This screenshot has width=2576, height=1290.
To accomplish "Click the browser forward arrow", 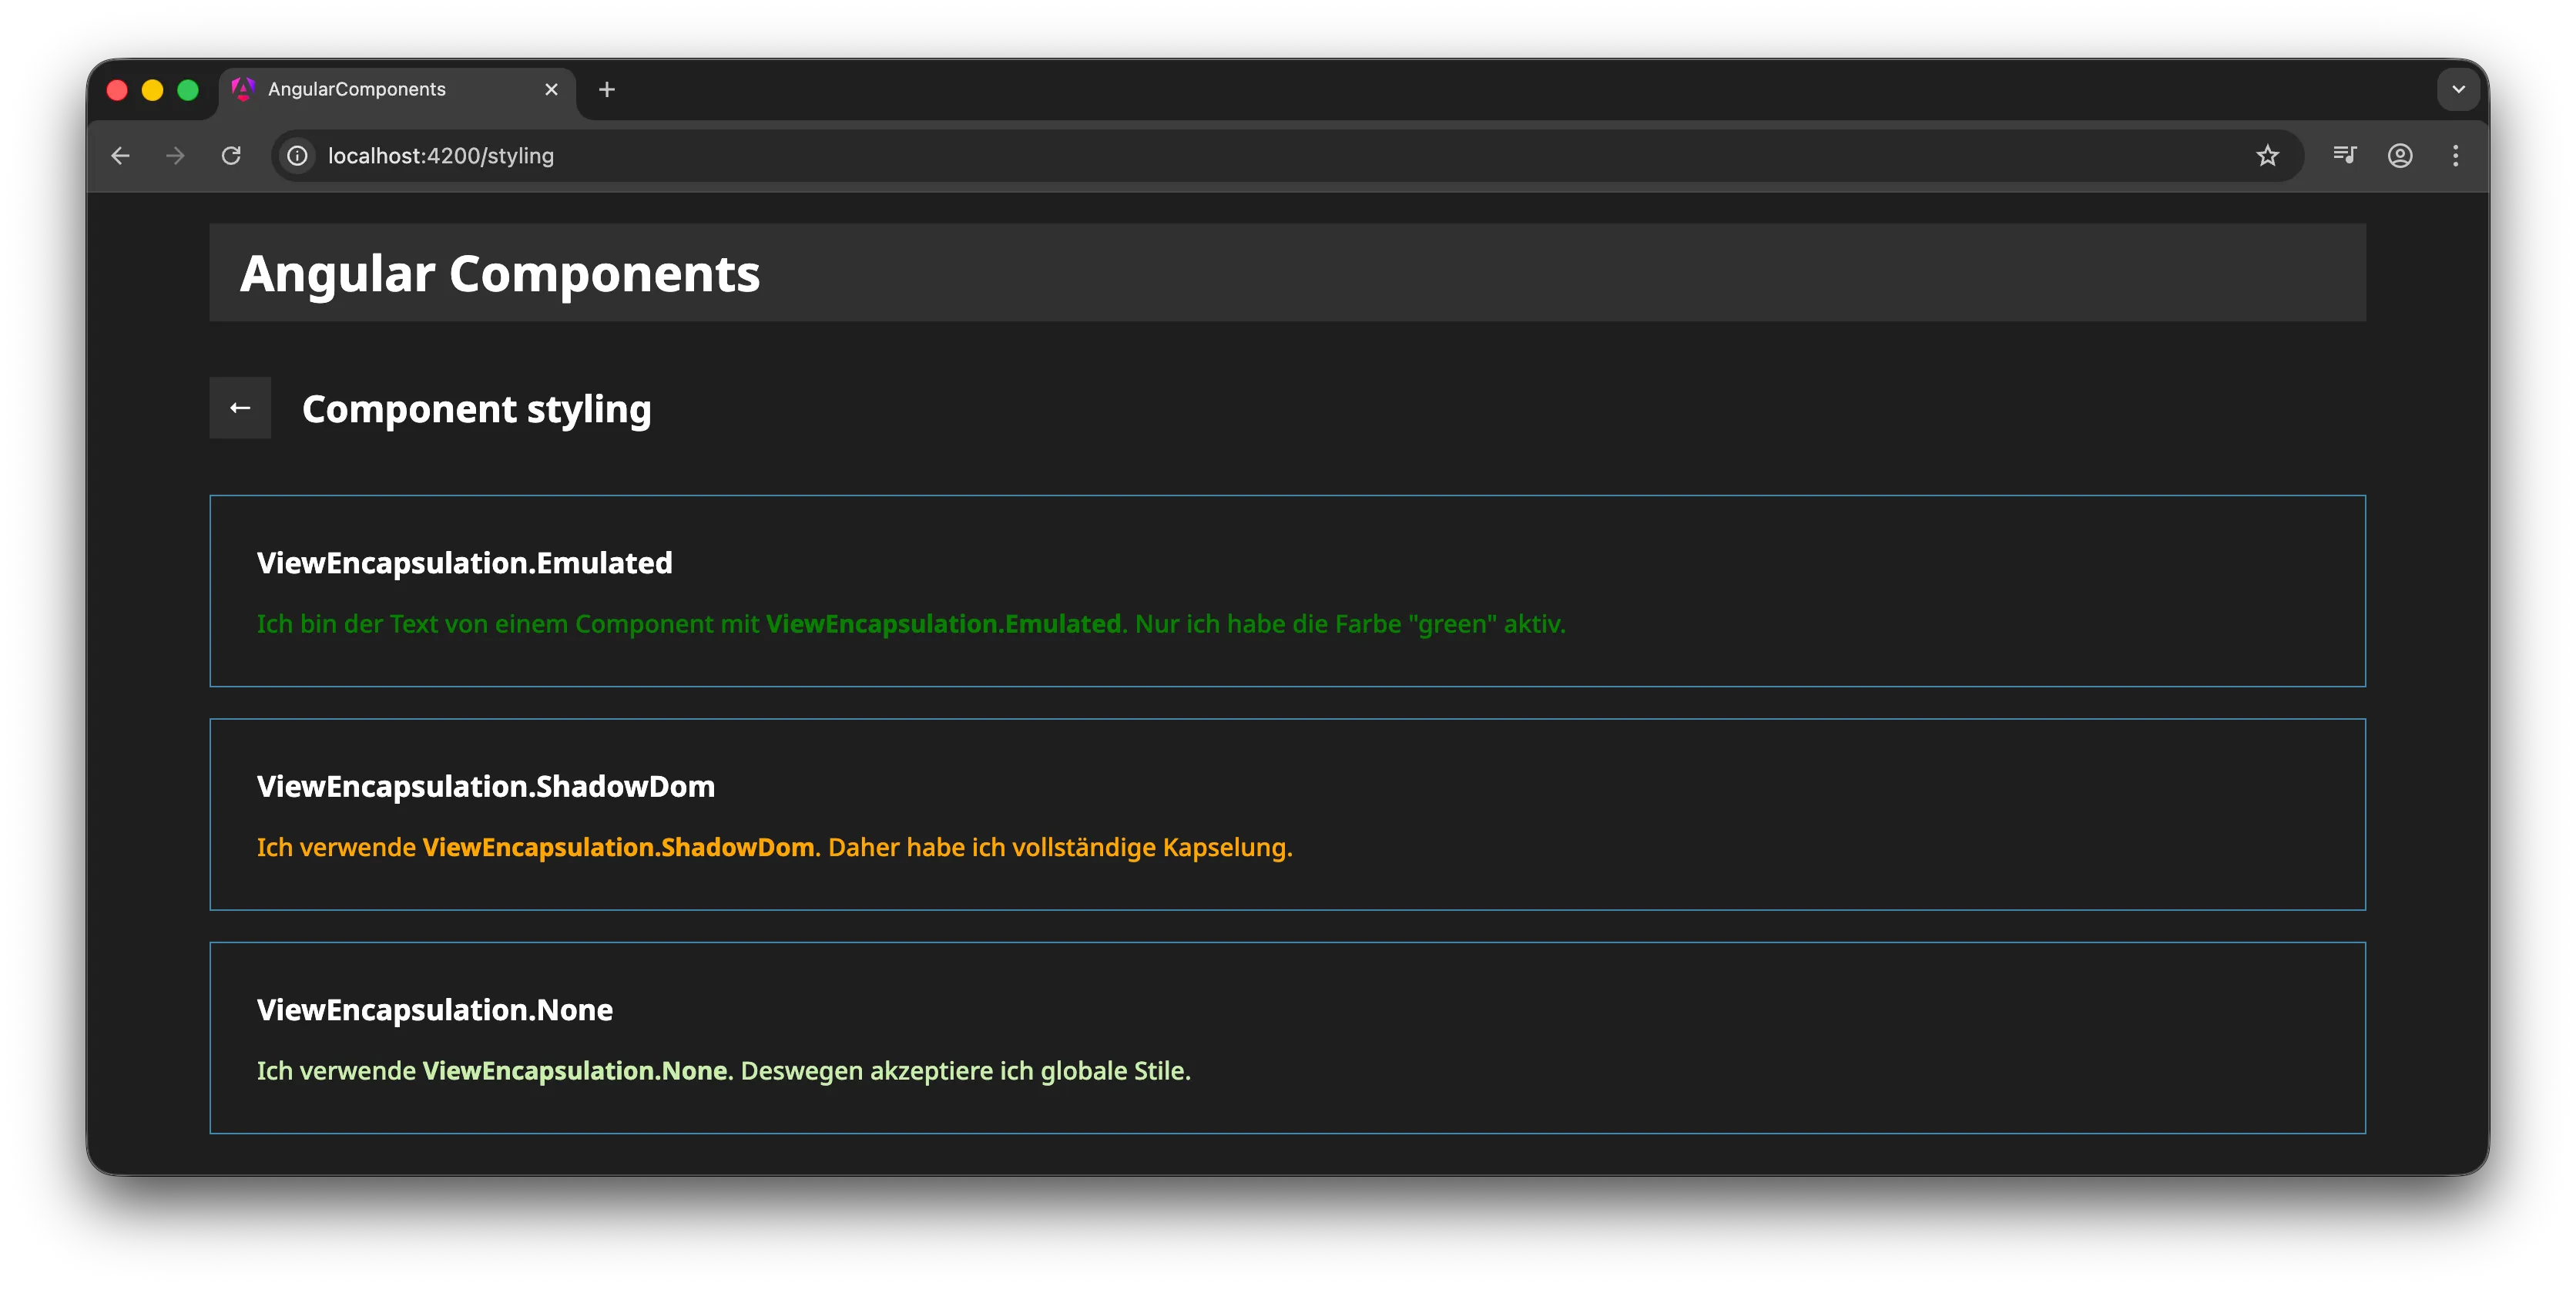I will (x=175, y=156).
